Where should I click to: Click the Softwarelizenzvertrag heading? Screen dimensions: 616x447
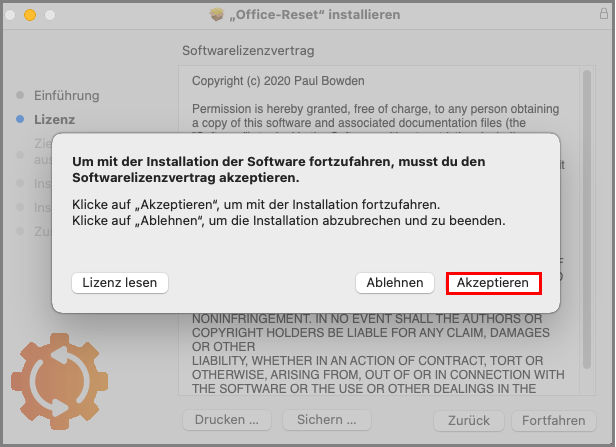pos(248,51)
